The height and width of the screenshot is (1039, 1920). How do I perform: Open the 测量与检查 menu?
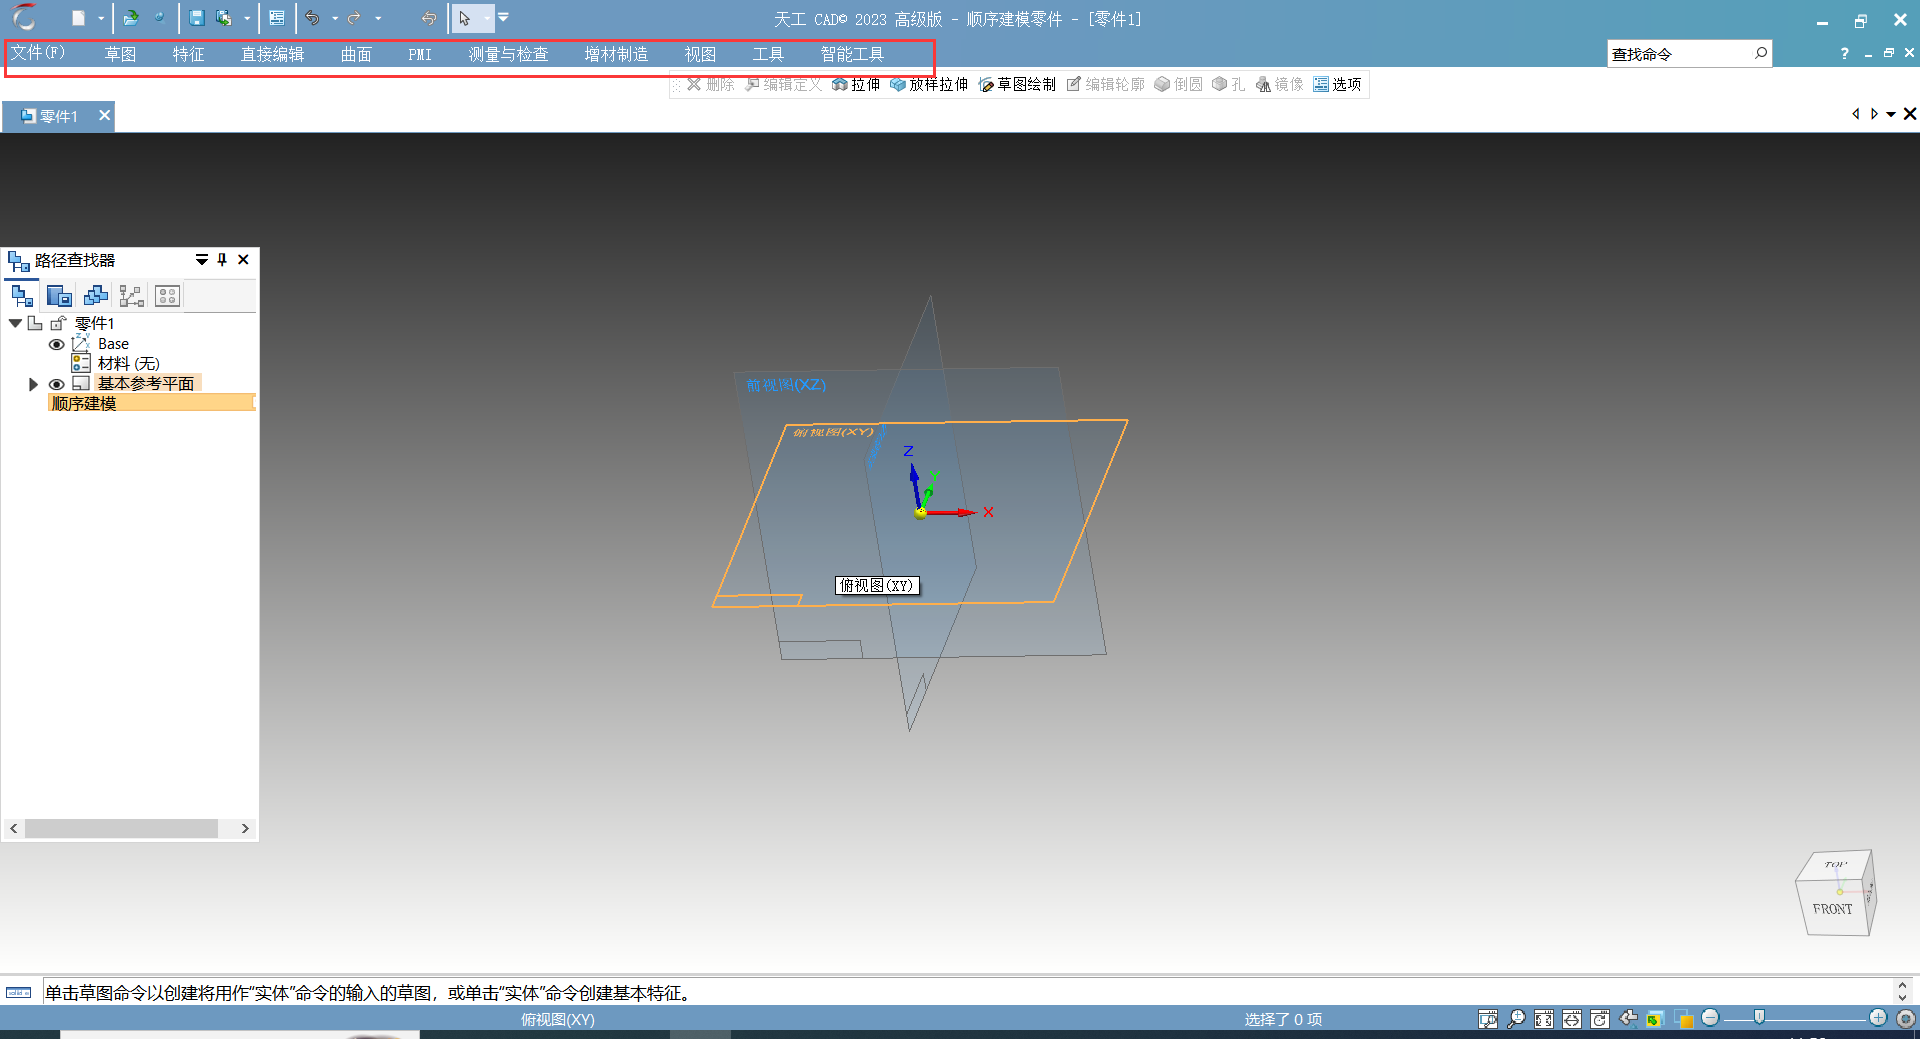click(x=508, y=54)
